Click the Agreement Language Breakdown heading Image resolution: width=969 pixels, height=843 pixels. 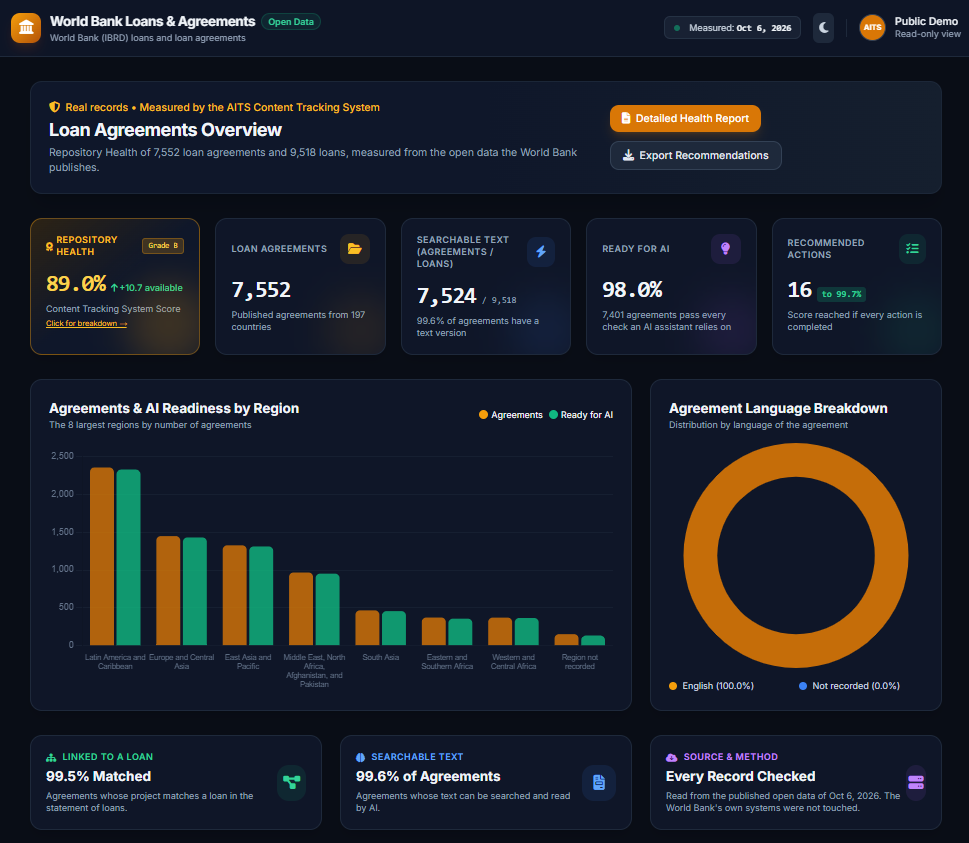(778, 409)
